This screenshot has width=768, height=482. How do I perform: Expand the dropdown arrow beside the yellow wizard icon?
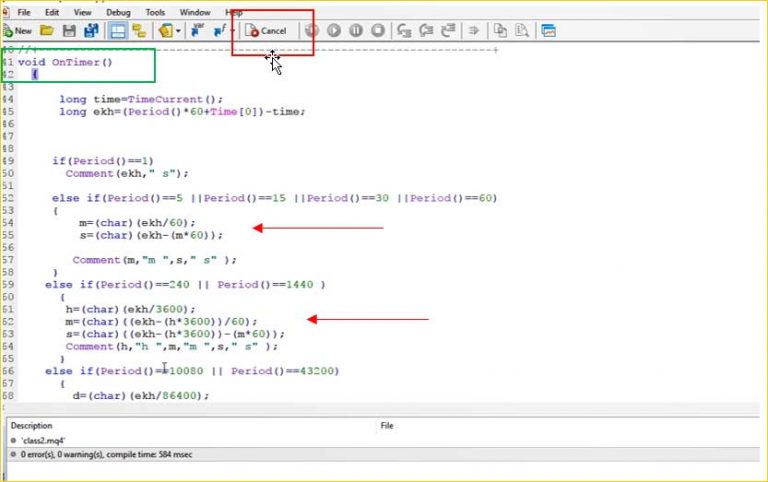coord(178,31)
